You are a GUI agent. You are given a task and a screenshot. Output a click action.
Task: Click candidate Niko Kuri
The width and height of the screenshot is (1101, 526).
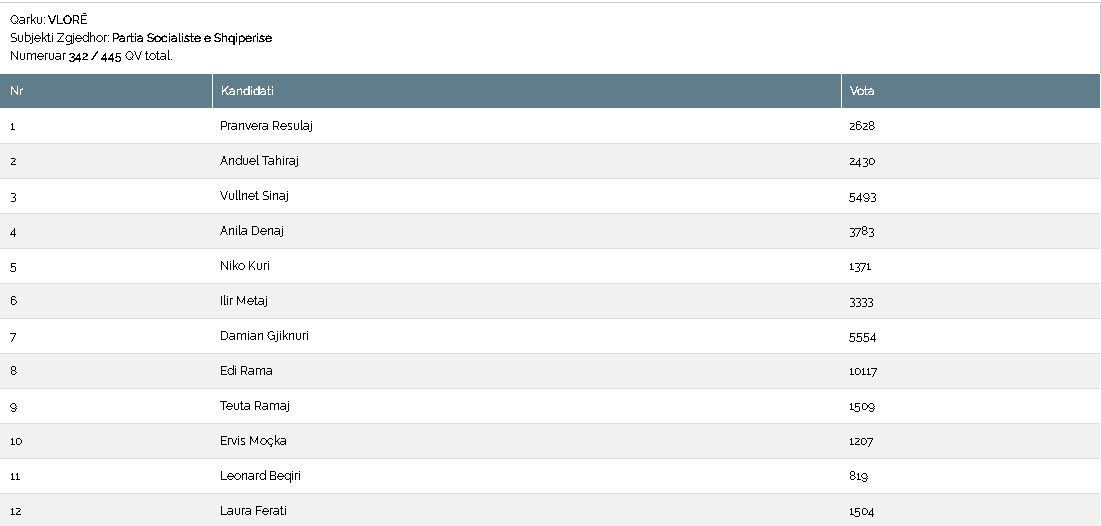click(x=244, y=266)
